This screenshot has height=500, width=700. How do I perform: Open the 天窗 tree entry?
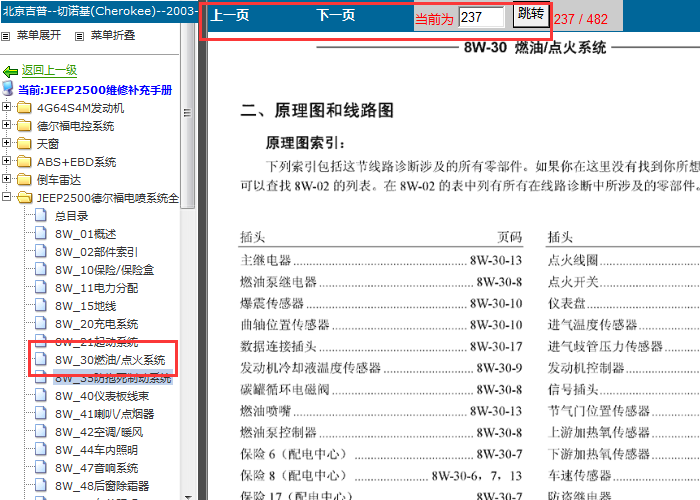[x=48, y=144]
